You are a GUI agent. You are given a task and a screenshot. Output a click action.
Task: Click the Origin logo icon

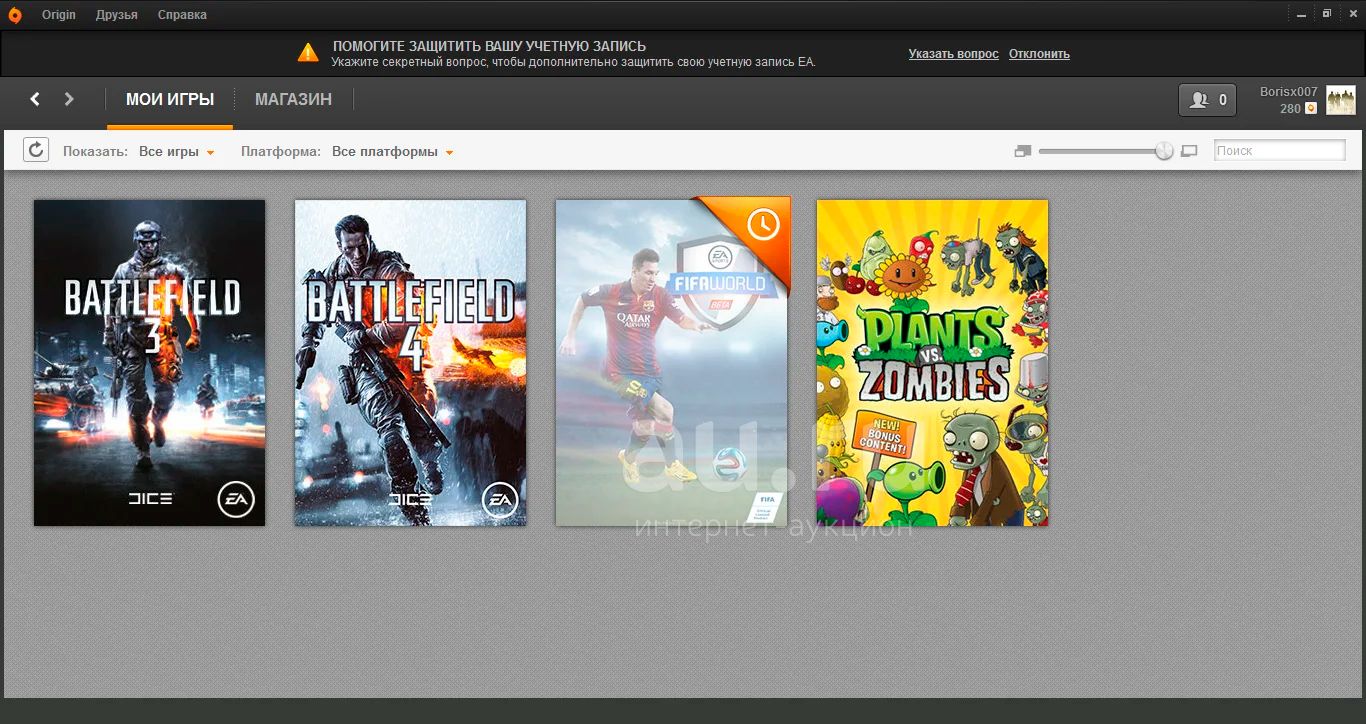tap(14, 15)
